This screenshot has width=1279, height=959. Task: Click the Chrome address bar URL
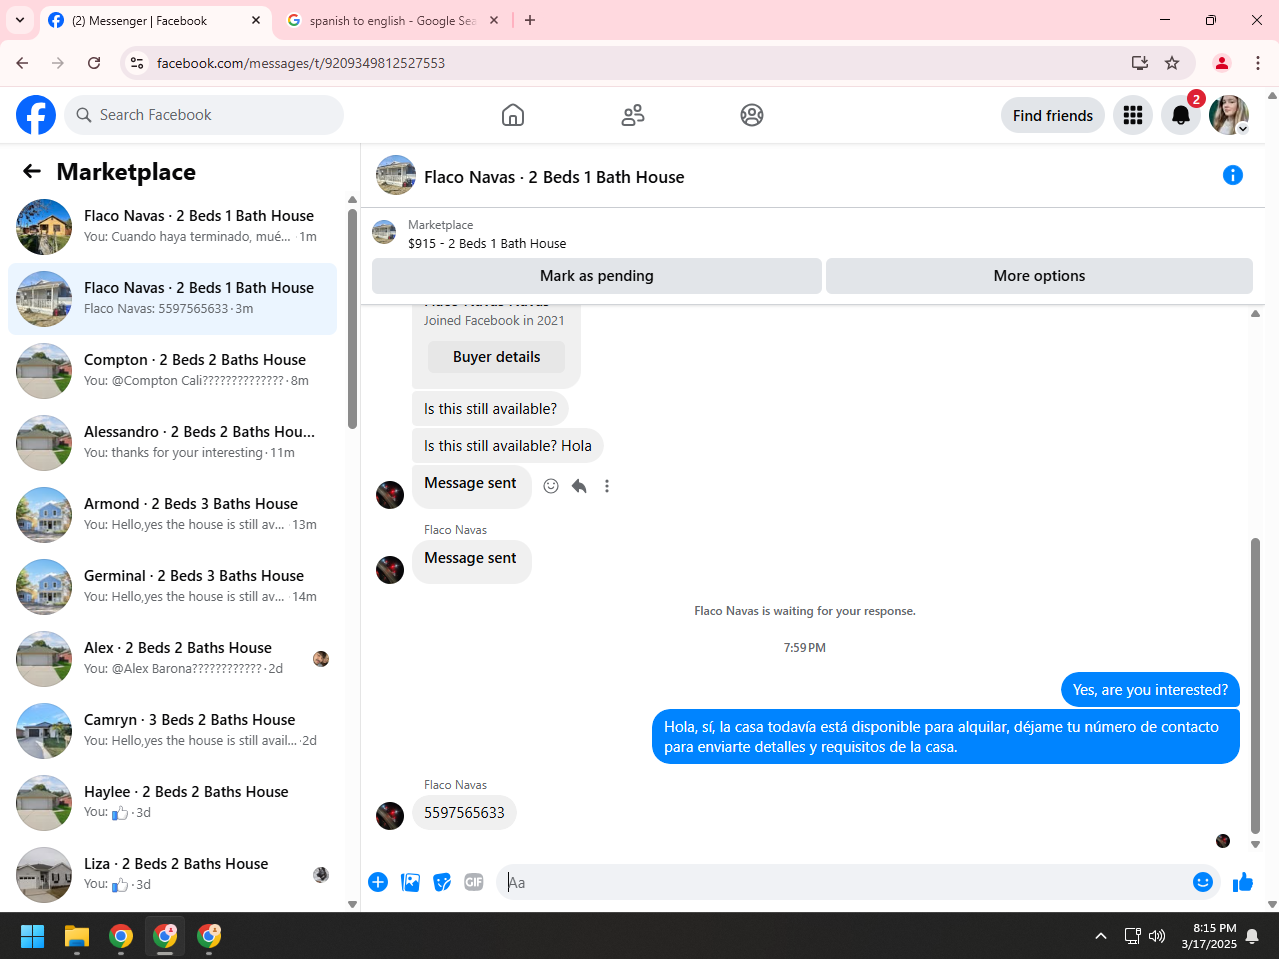point(300,63)
